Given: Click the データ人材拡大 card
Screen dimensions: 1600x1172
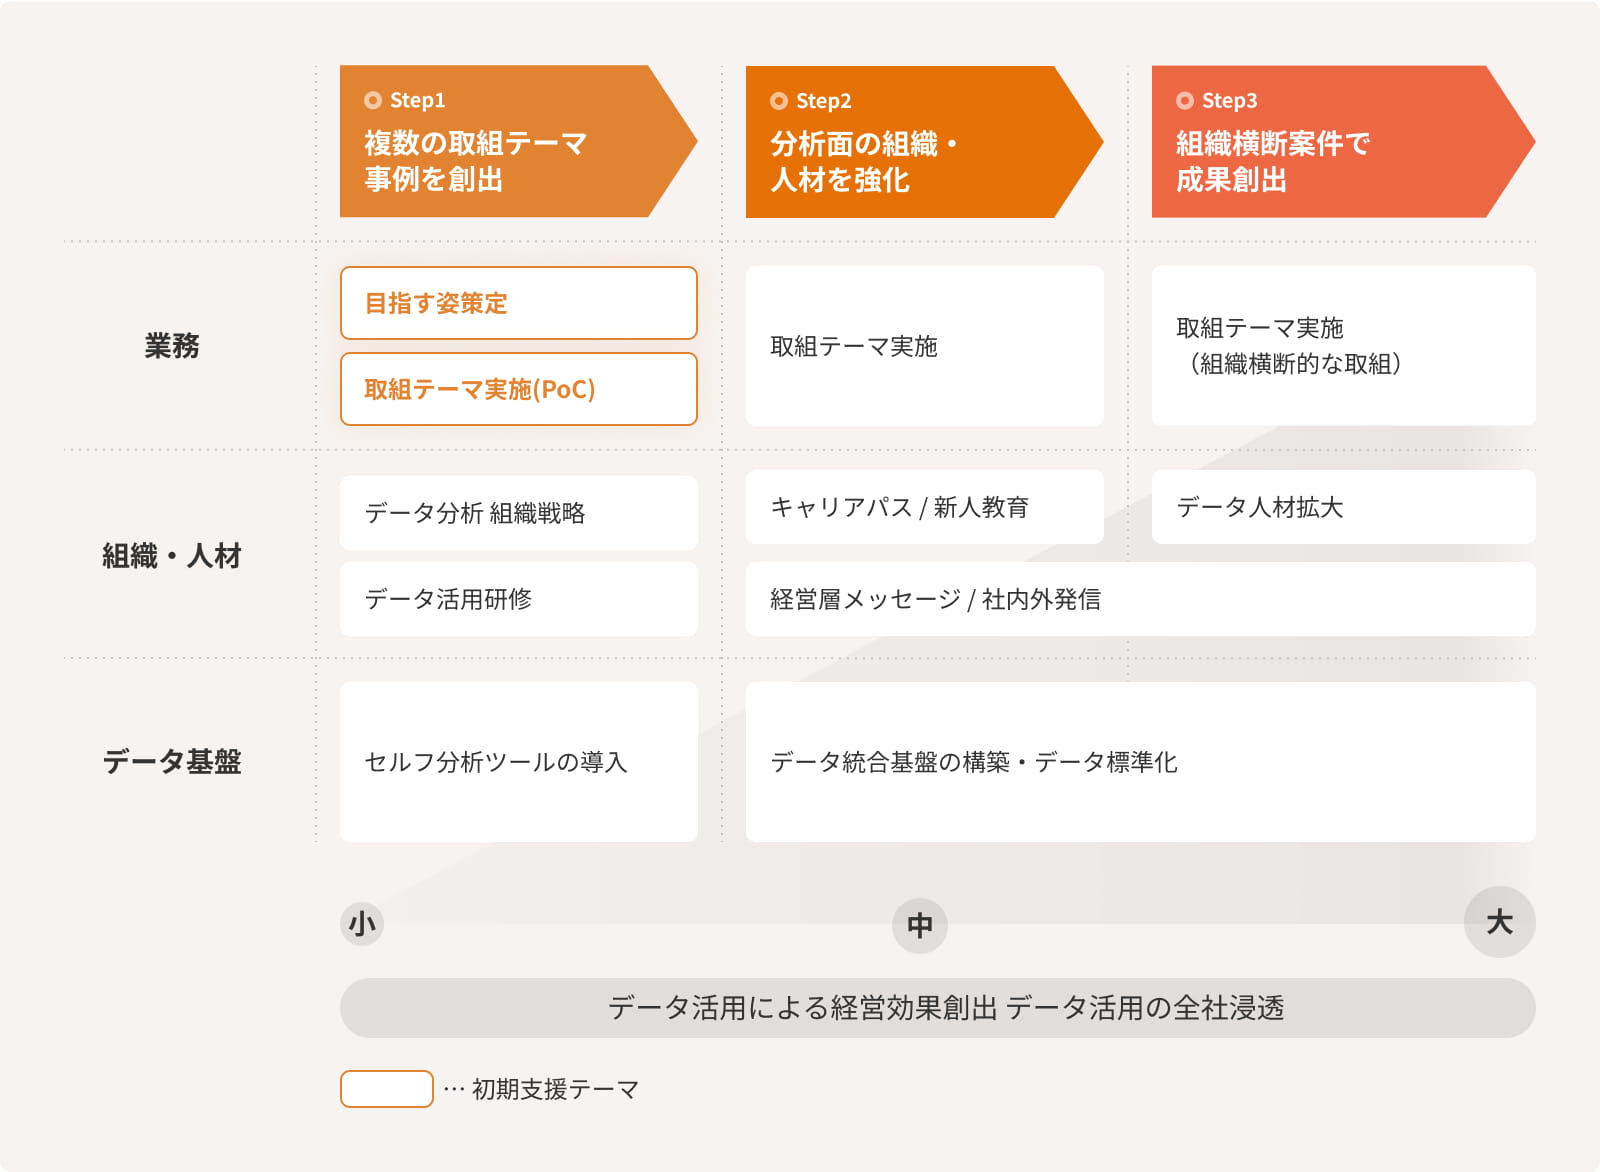Looking at the screenshot, I should [x=1344, y=507].
